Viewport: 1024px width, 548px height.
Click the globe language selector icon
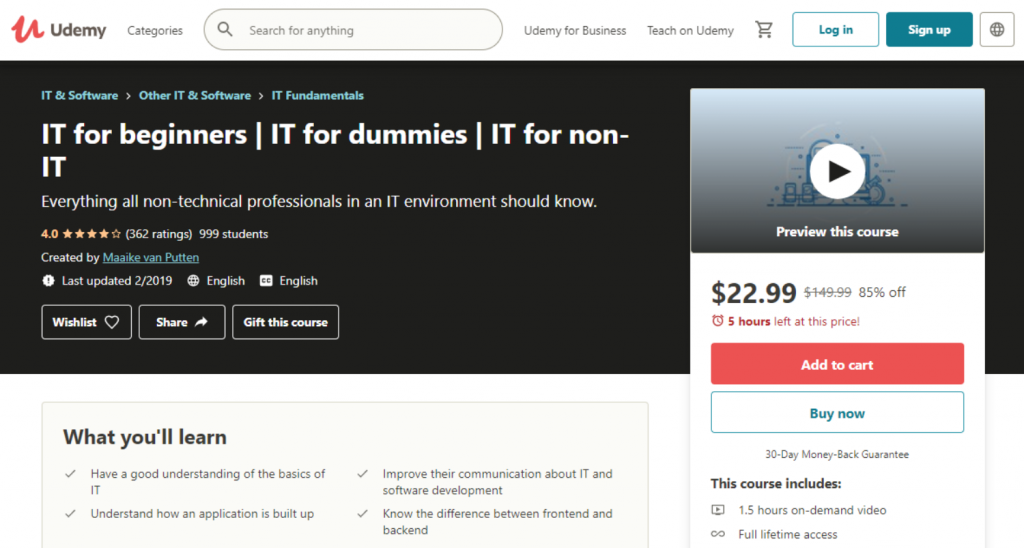click(997, 30)
